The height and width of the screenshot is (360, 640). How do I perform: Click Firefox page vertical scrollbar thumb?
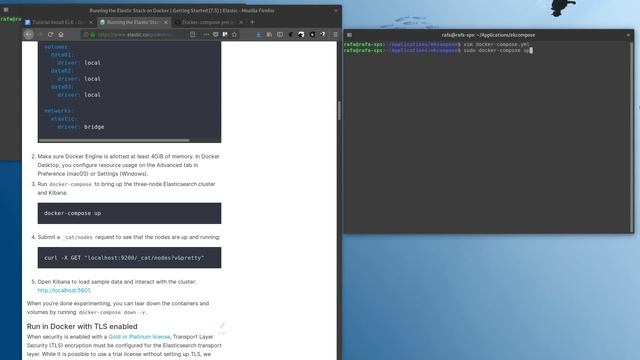(x=339, y=110)
